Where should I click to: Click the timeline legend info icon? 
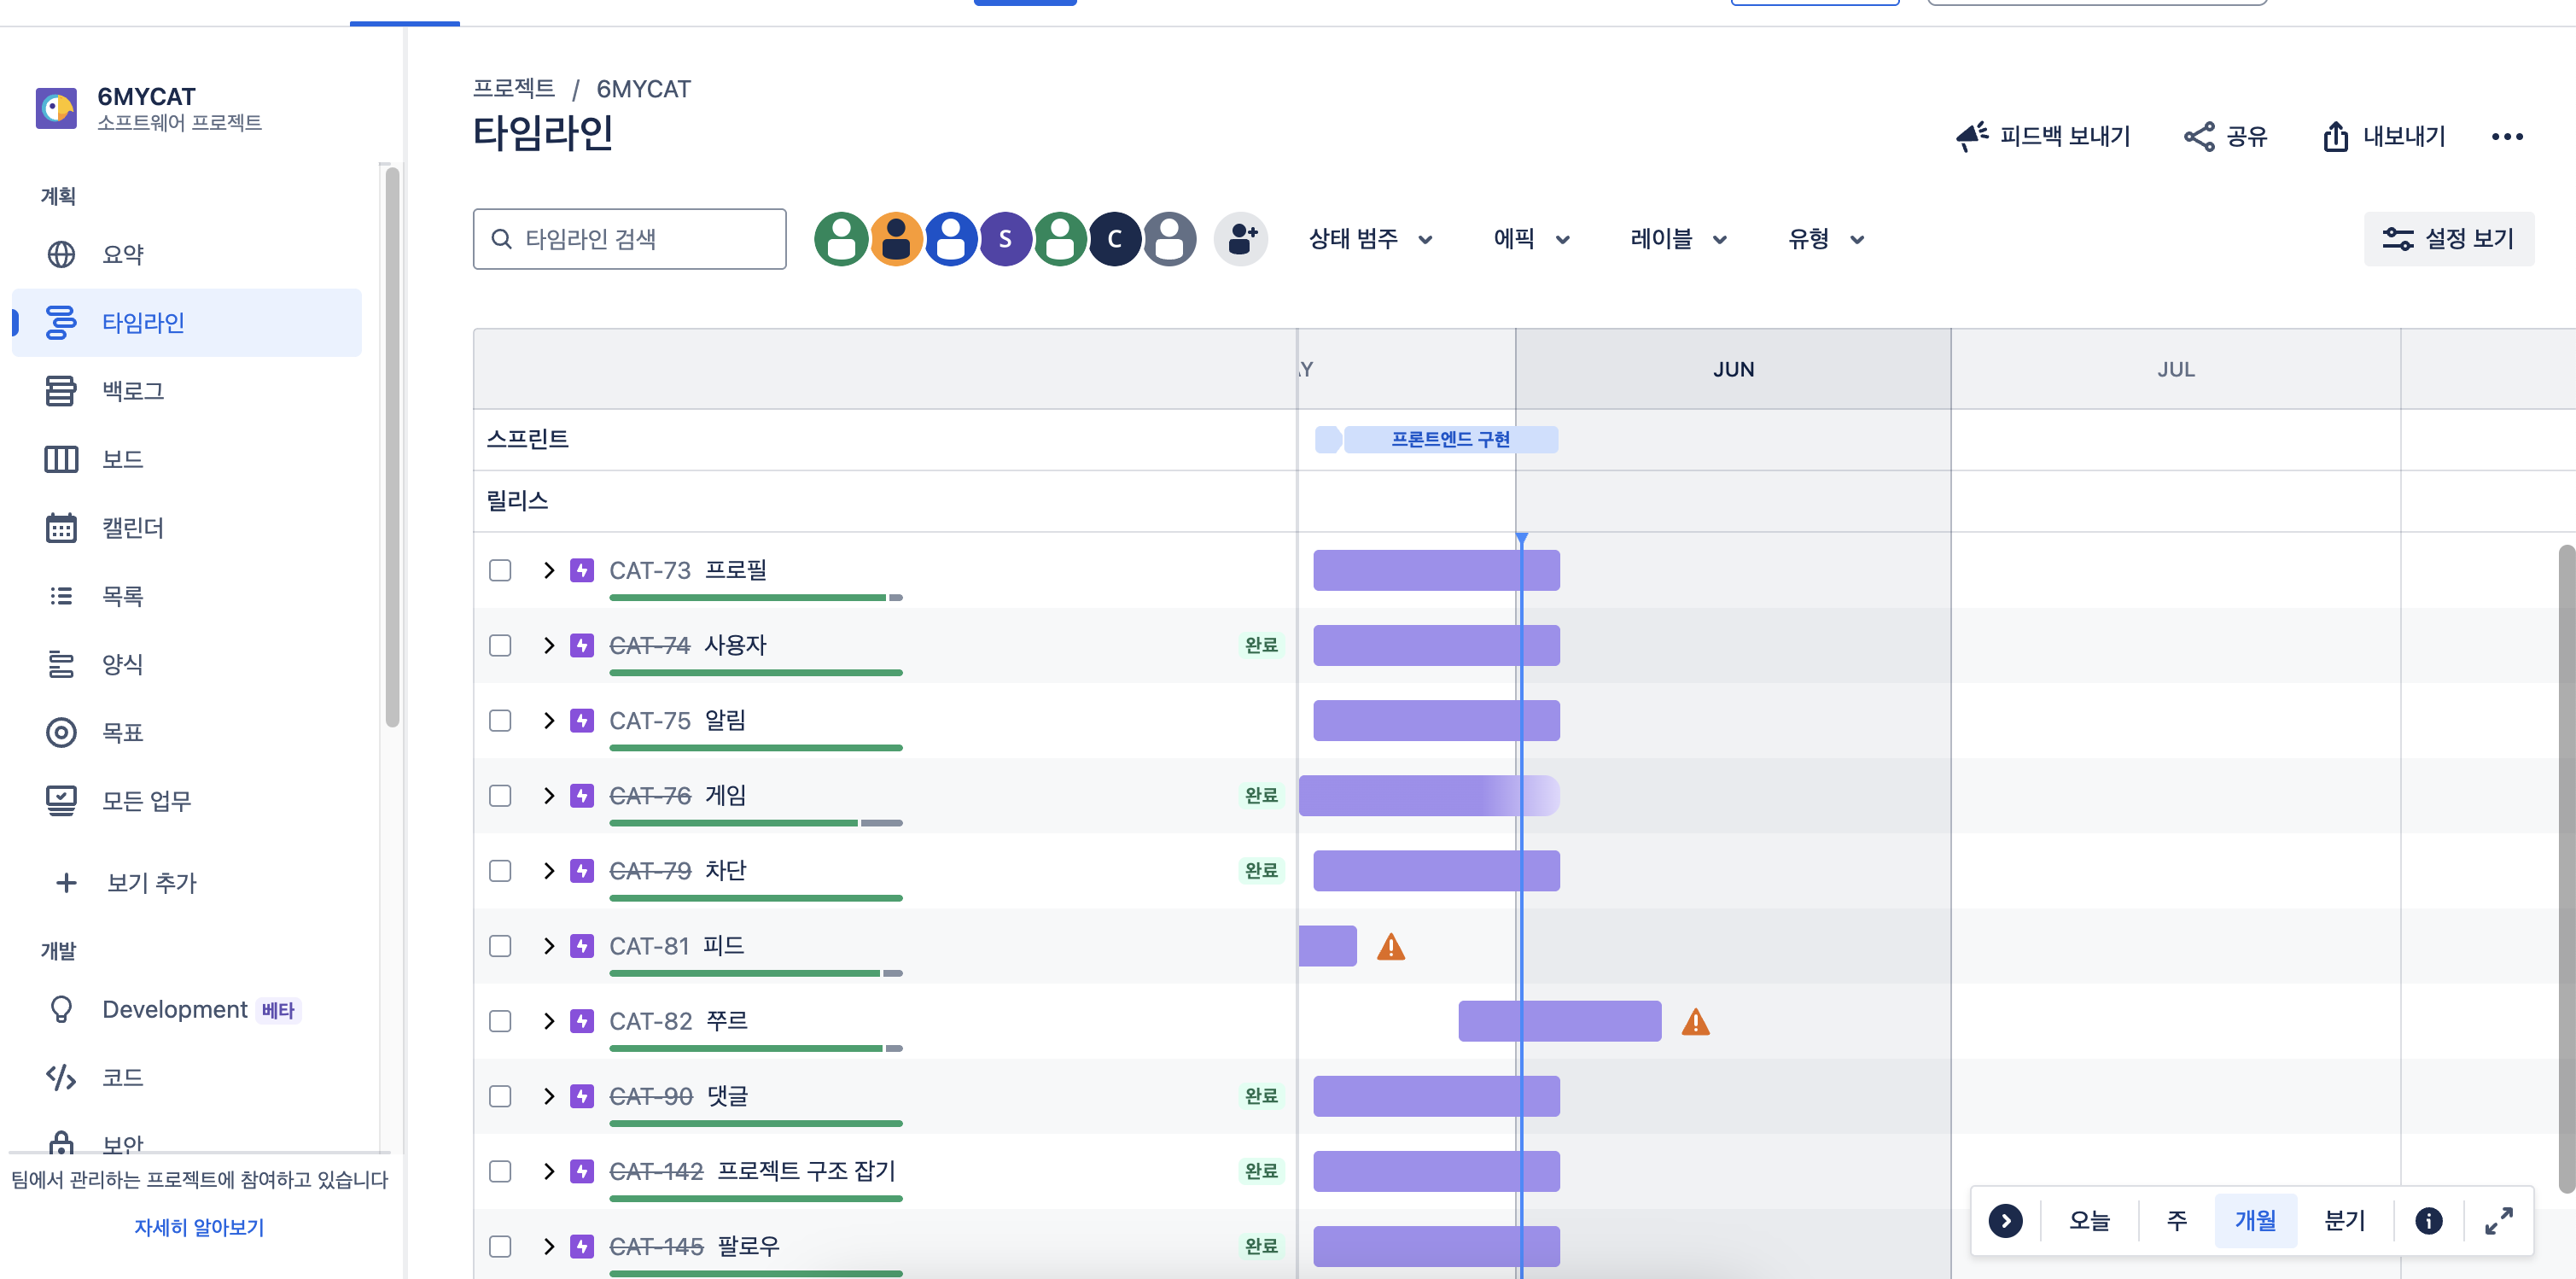(2428, 1220)
